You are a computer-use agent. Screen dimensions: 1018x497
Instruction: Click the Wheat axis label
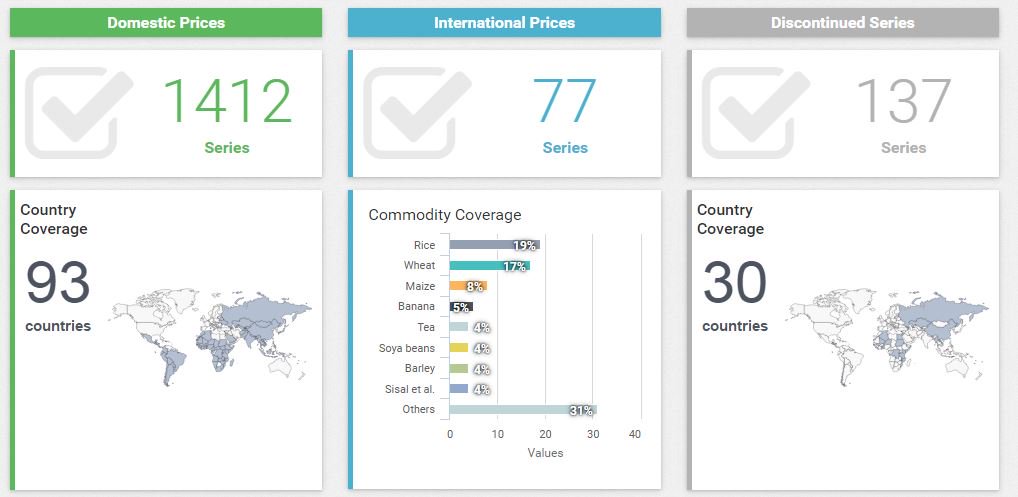pos(419,265)
